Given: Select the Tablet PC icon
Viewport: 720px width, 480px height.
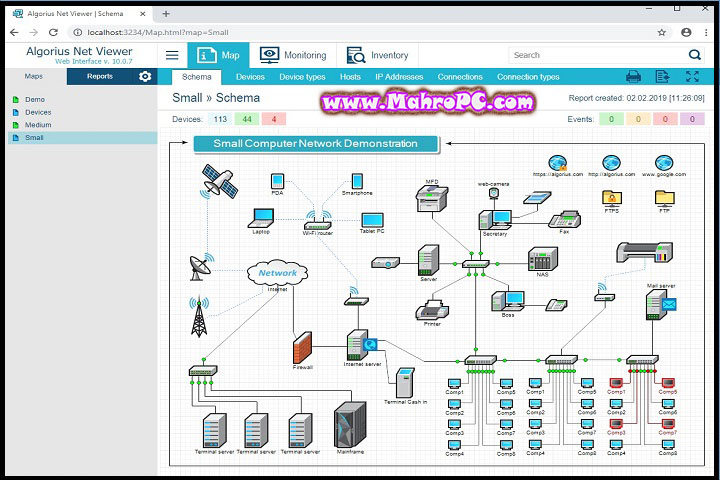Looking at the screenshot, I should click(x=372, y=220).
